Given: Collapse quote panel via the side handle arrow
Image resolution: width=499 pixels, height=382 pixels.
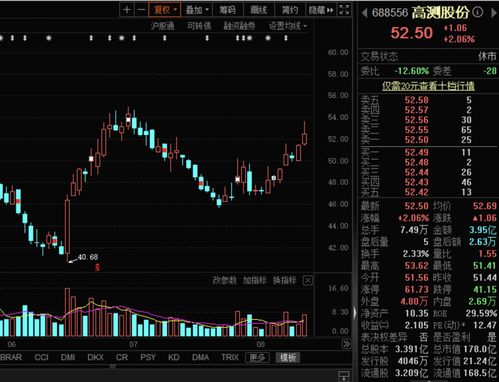Looking at the screenshot, I should (x=355, y=313).
